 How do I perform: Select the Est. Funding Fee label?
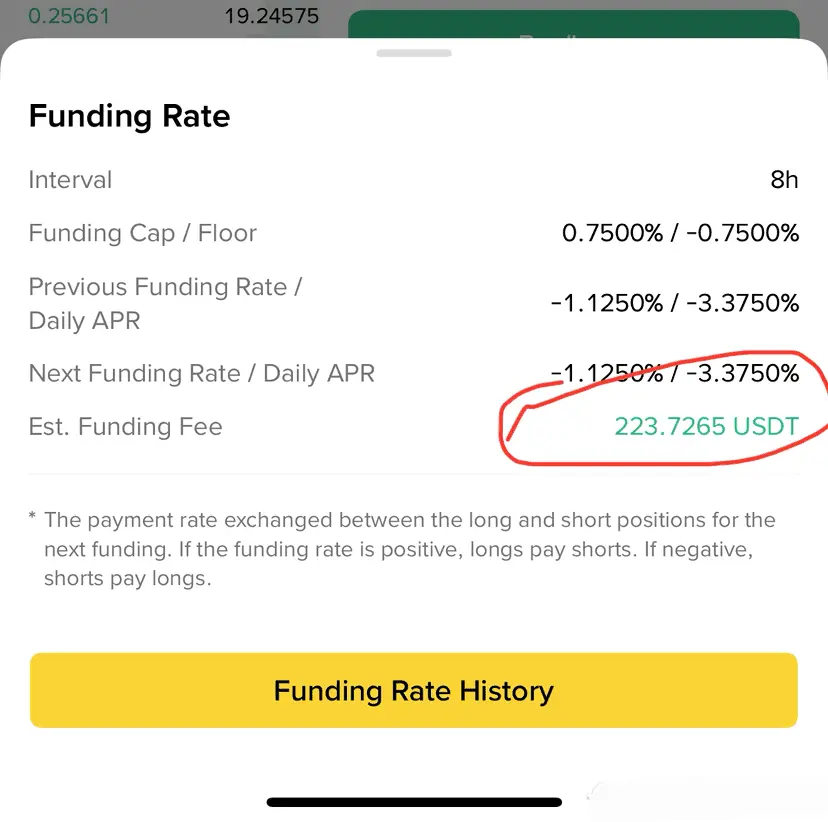click(x=126, y=427)
